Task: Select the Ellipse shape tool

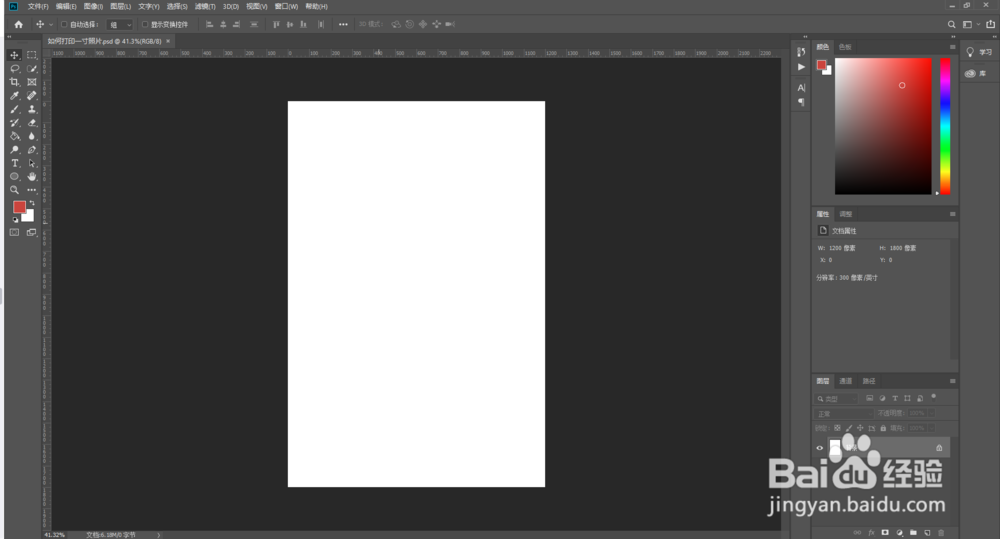Action: point(14,177)
